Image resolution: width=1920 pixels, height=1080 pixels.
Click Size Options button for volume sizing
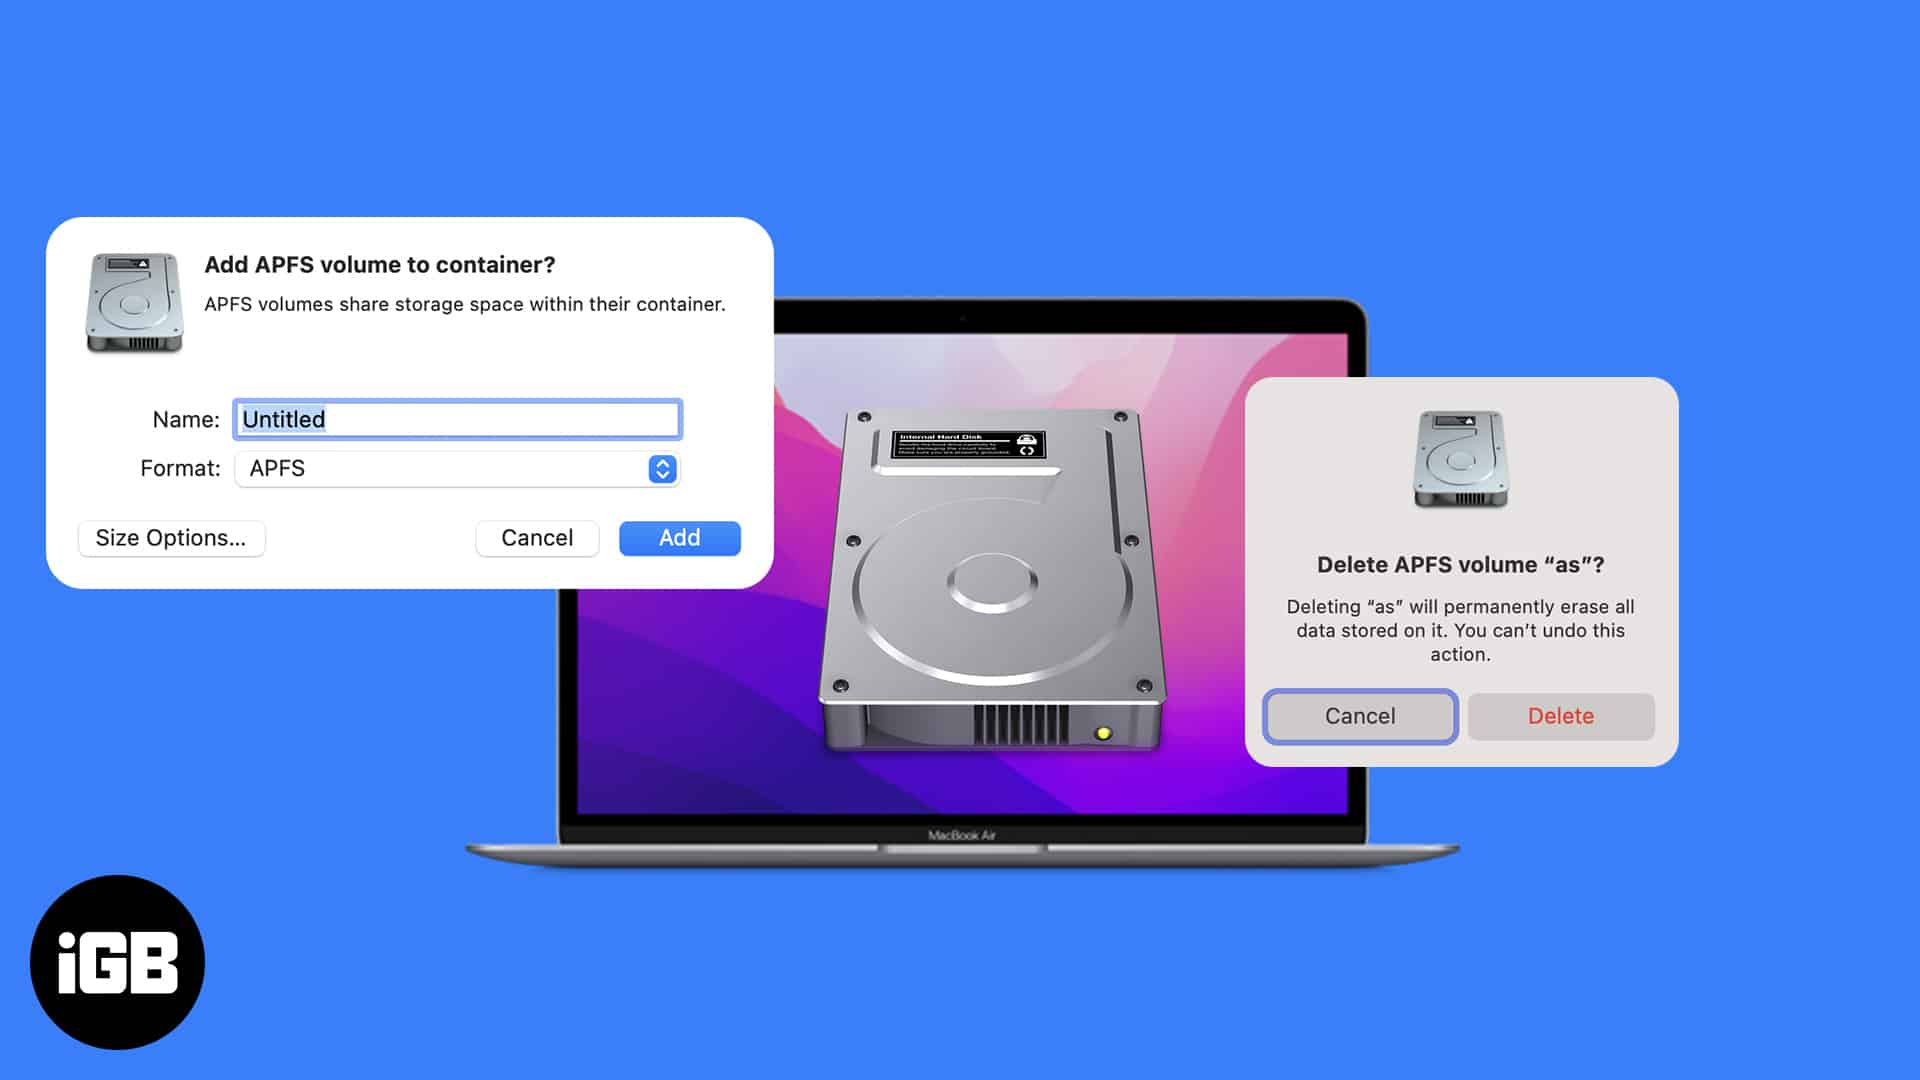170,537
